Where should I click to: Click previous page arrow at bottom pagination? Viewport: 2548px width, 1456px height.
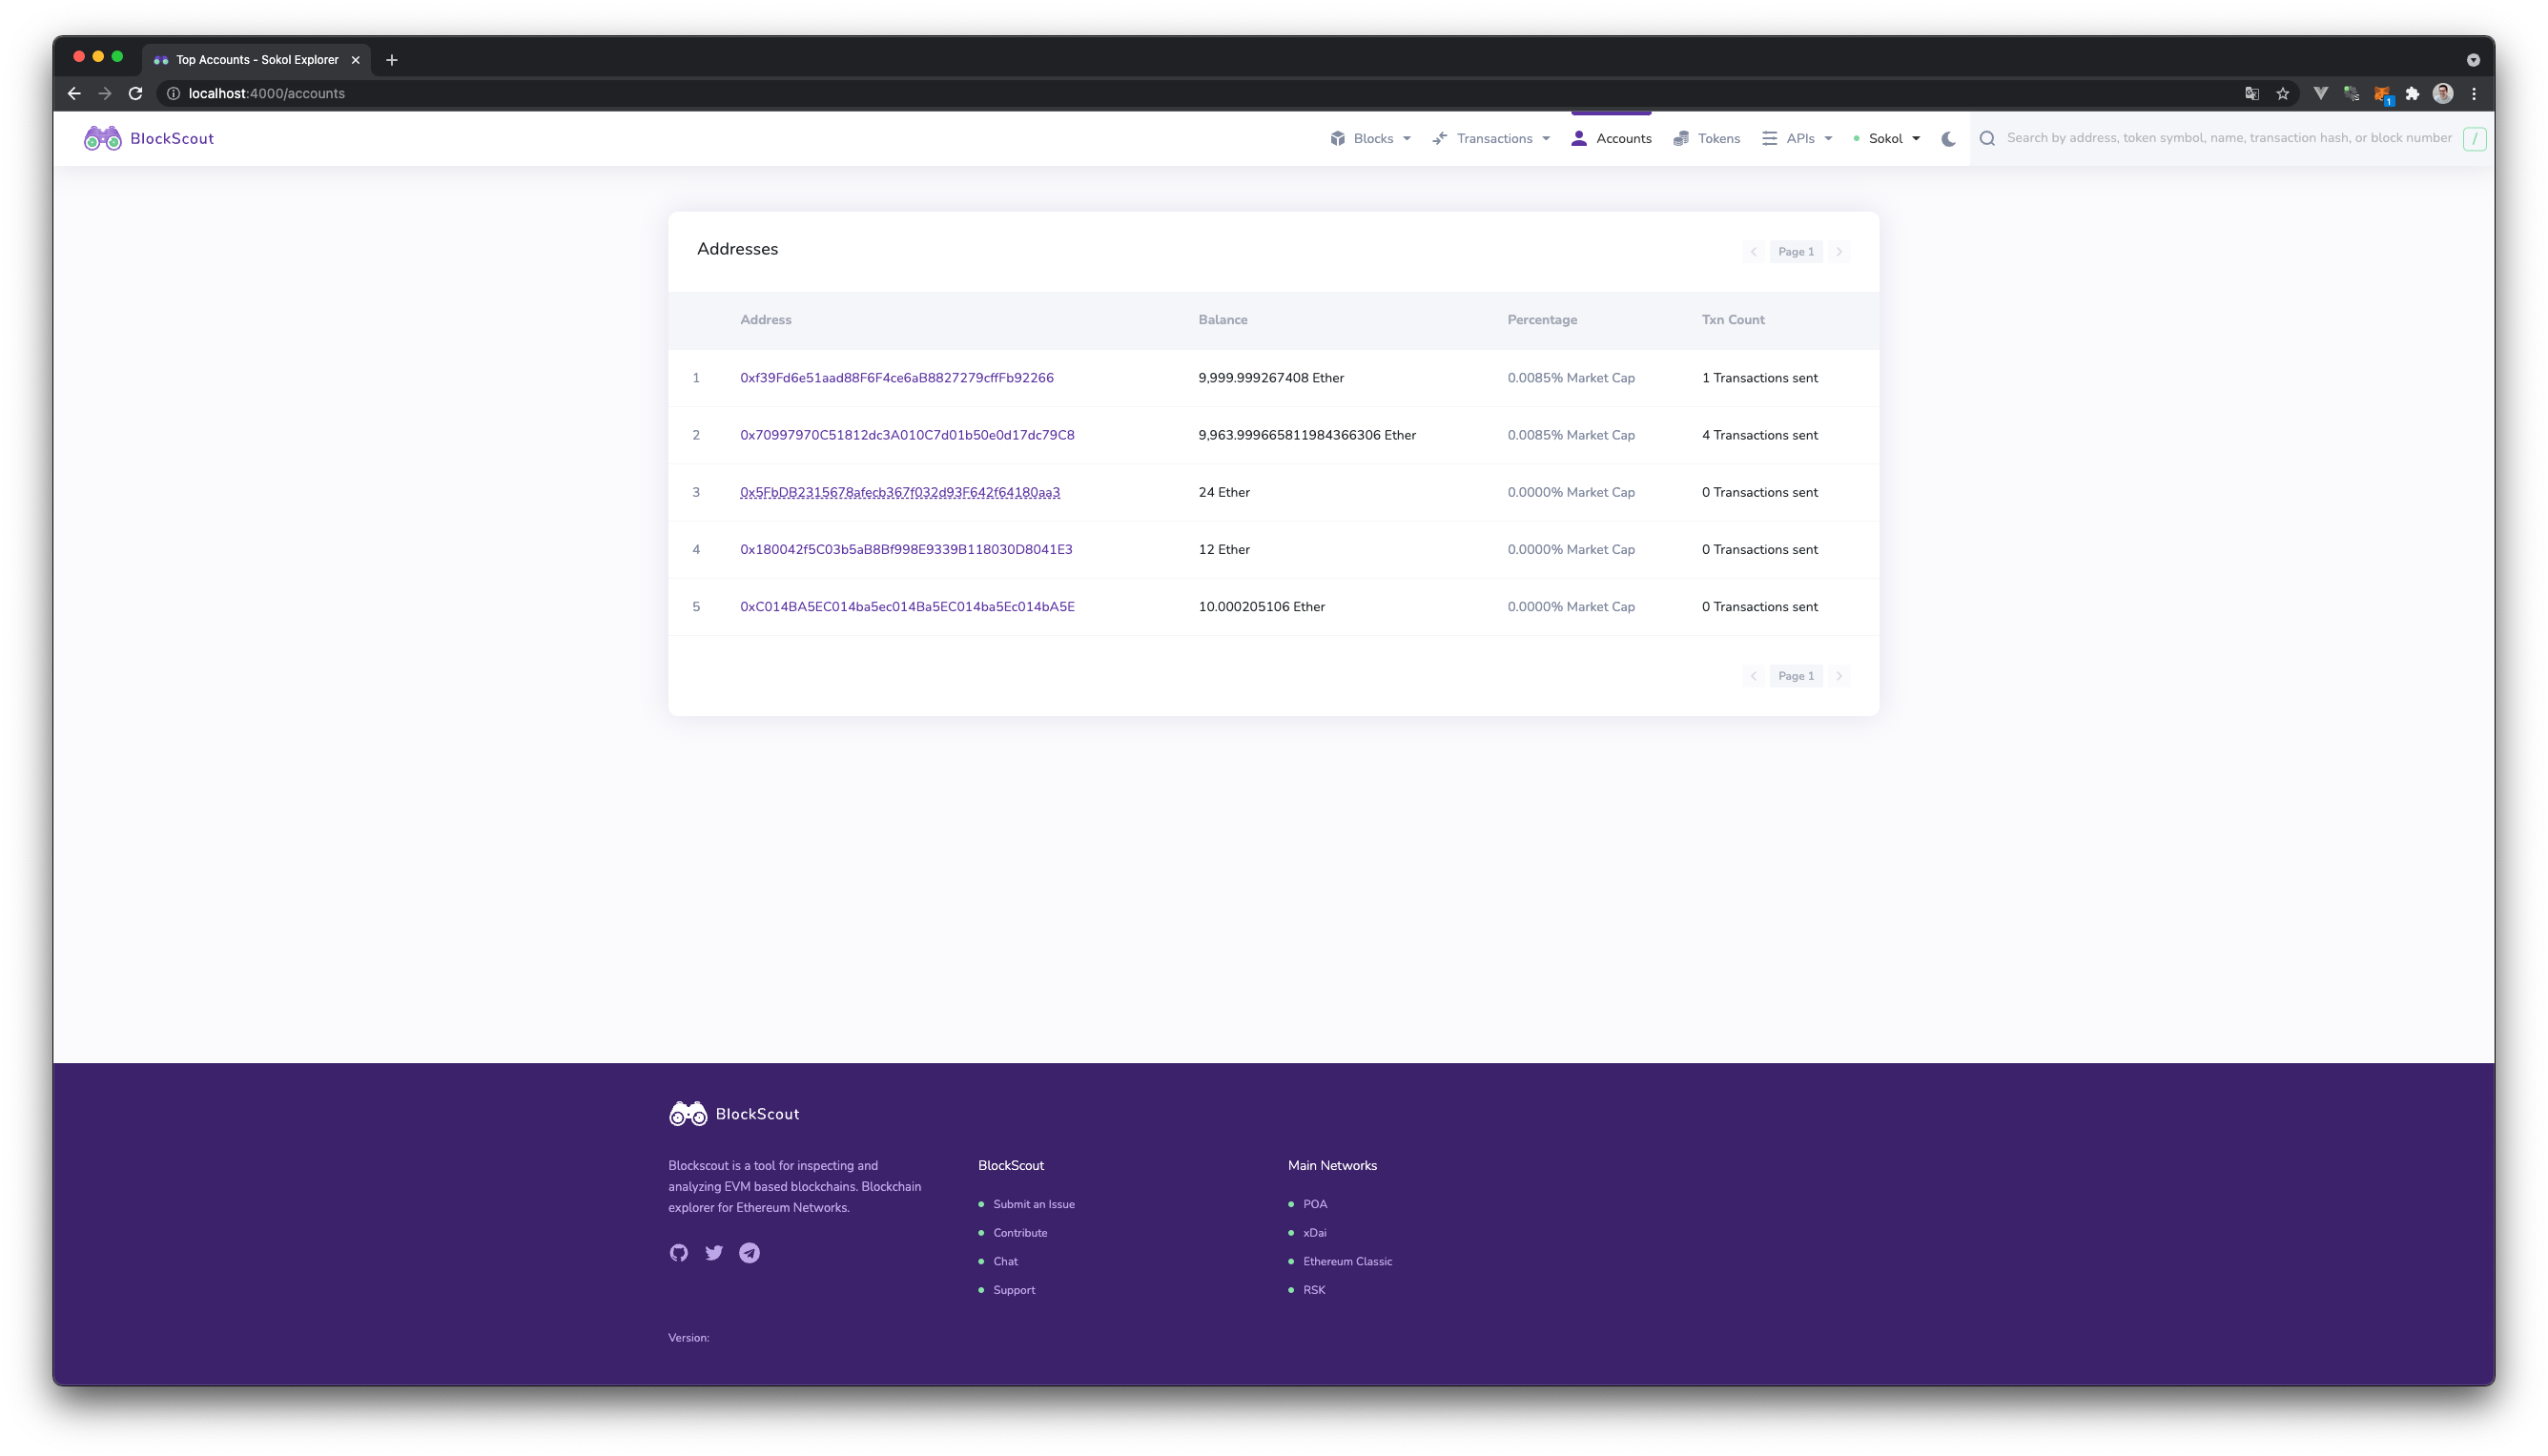tap(1753, 676)
